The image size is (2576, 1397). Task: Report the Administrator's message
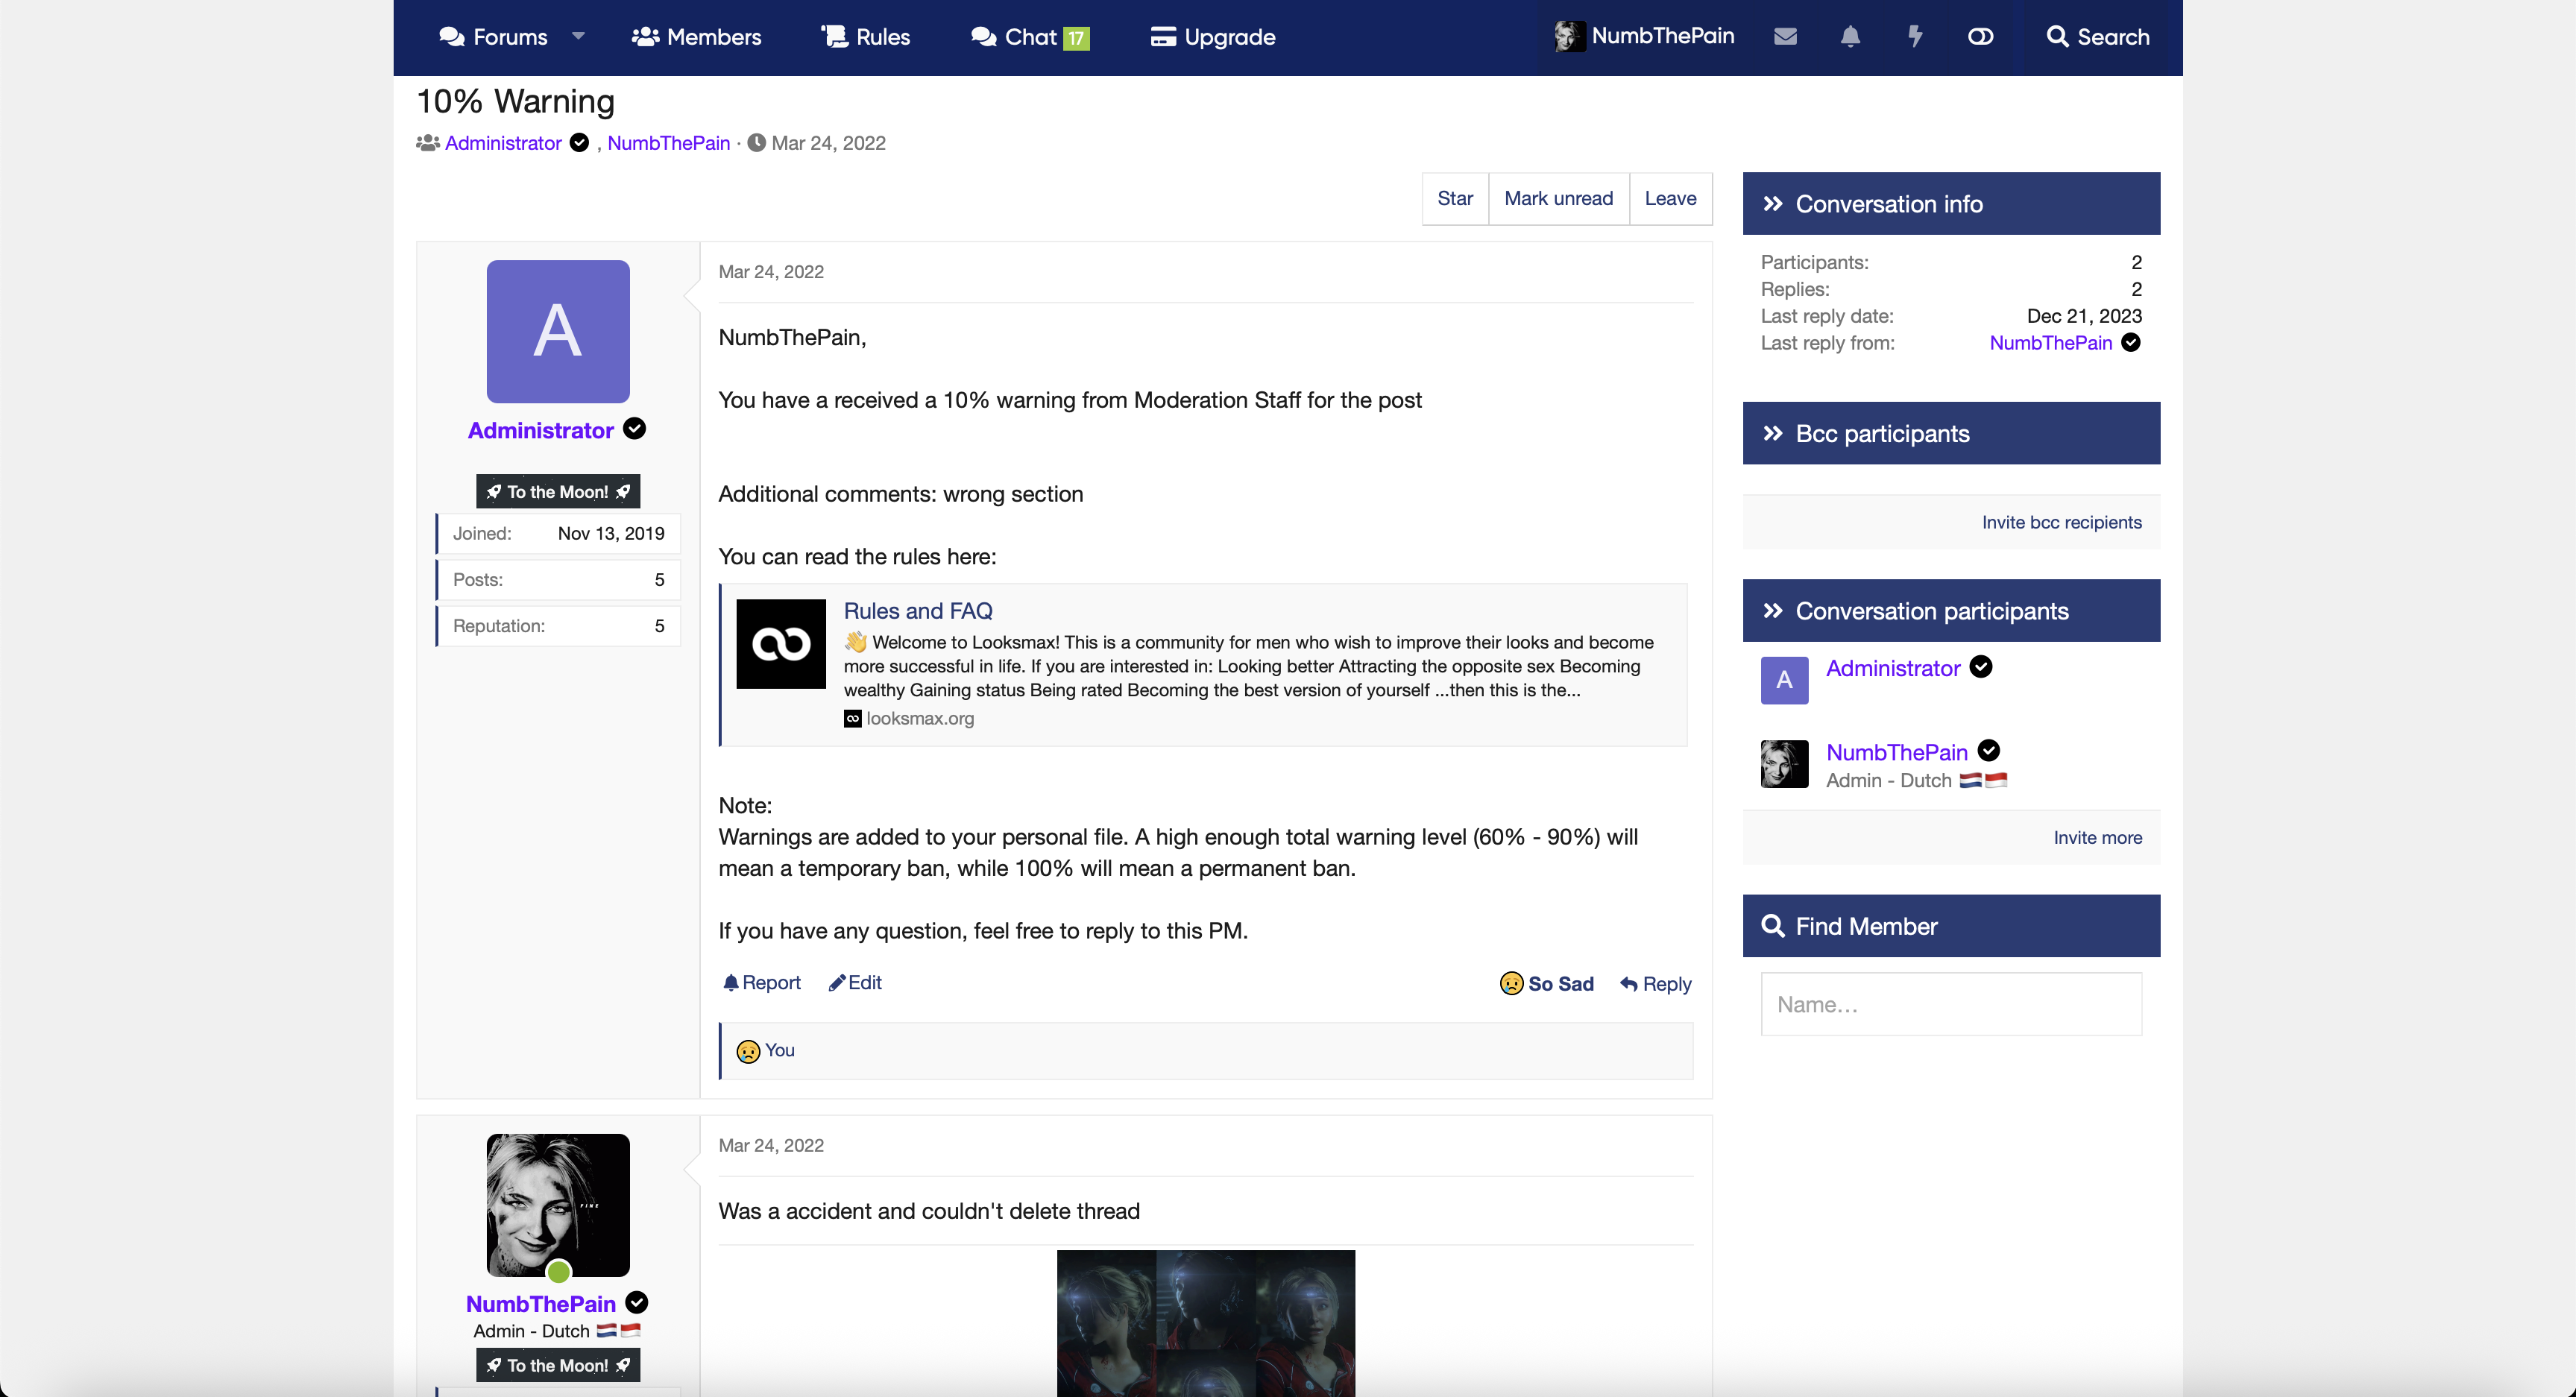762,983
